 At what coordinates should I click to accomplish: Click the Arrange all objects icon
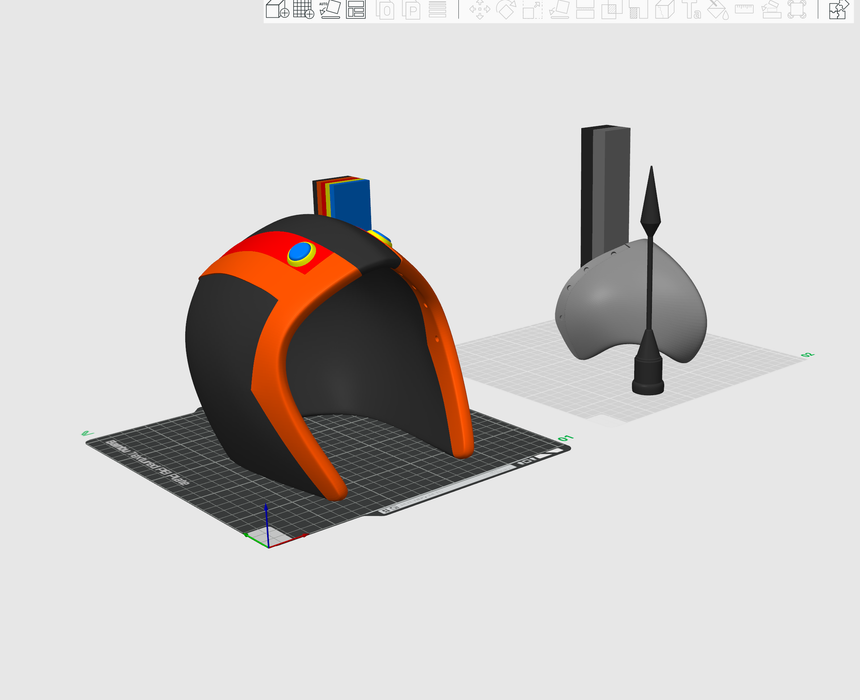click(x=356, y=10)
